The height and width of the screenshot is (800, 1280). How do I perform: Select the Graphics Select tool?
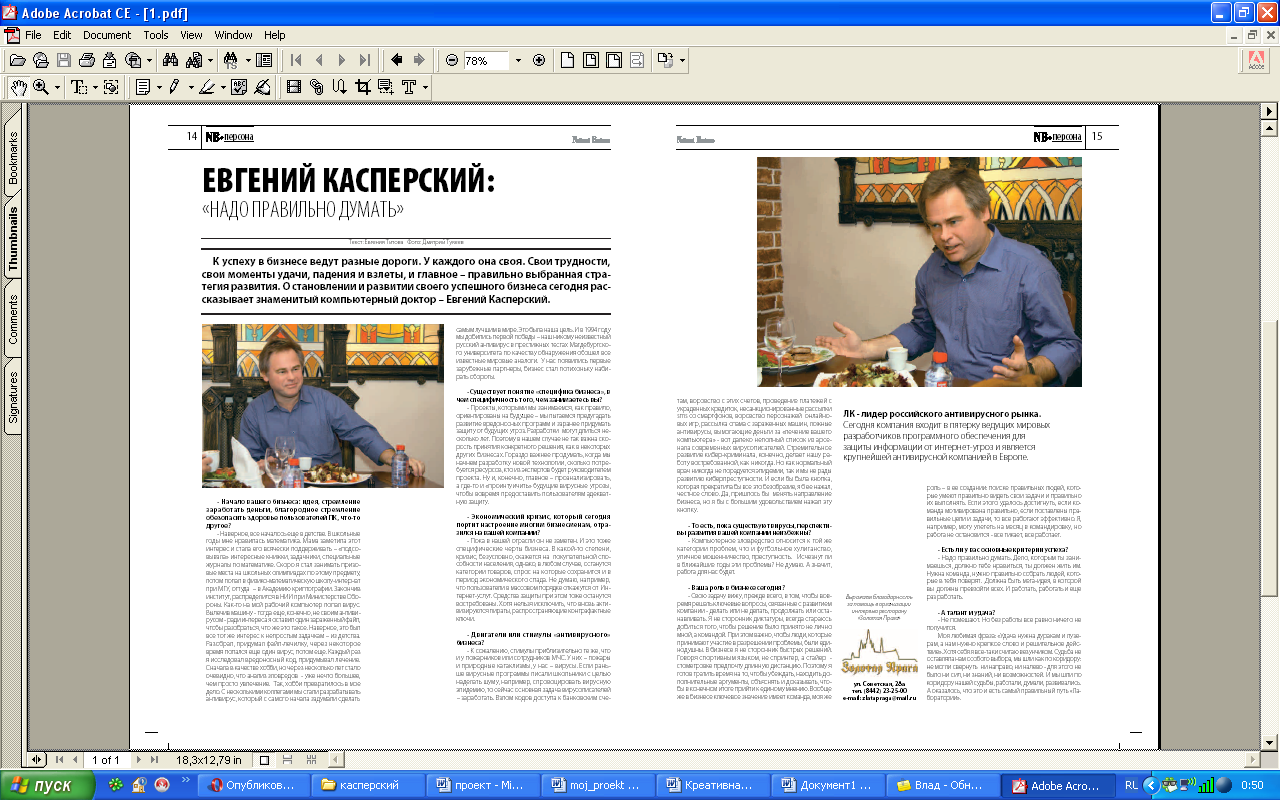coord(111,87)
